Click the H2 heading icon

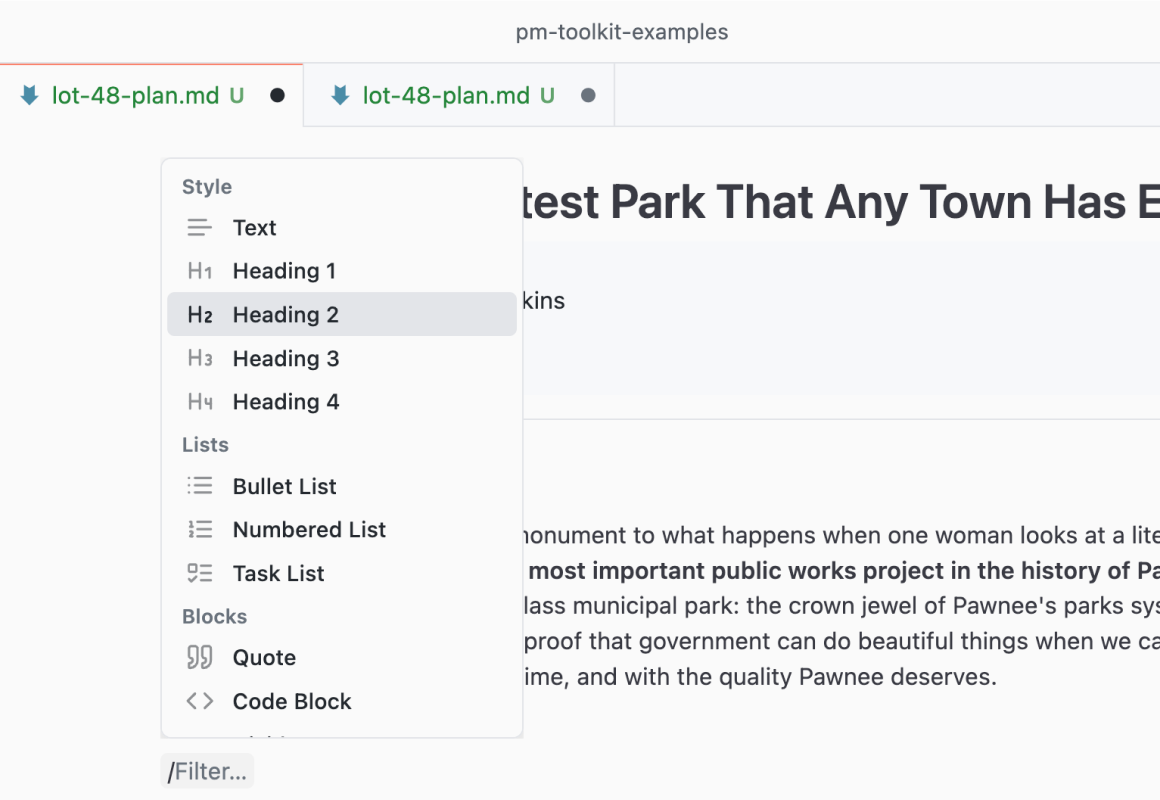tap(200, 315)
